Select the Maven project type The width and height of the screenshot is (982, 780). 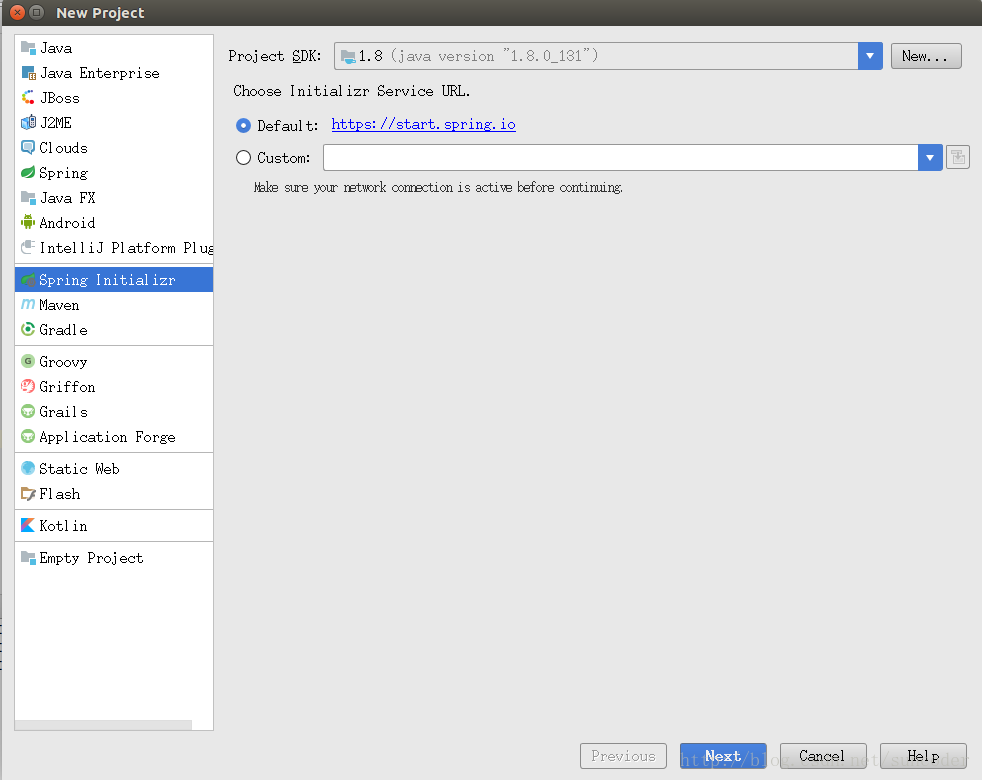(x=114, y=304)
